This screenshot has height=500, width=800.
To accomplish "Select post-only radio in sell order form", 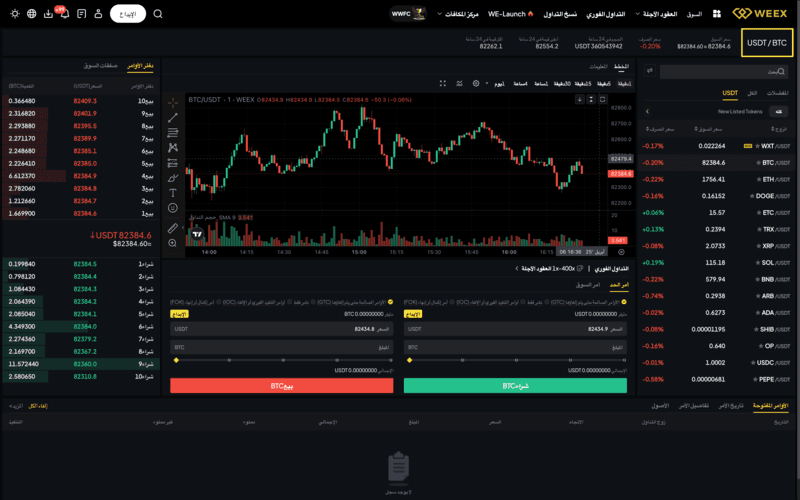I will (x=313, y=302).
